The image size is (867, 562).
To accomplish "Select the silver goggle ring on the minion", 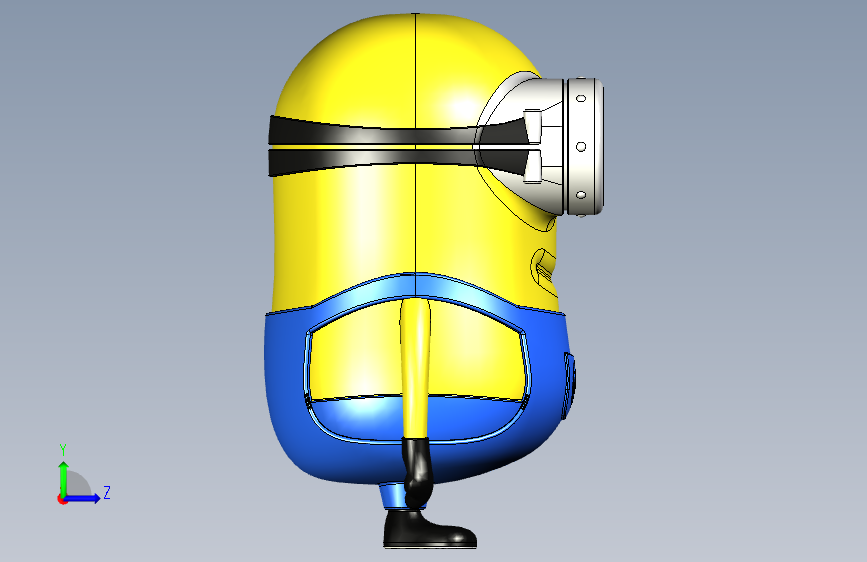I will [x=584, y=146].
